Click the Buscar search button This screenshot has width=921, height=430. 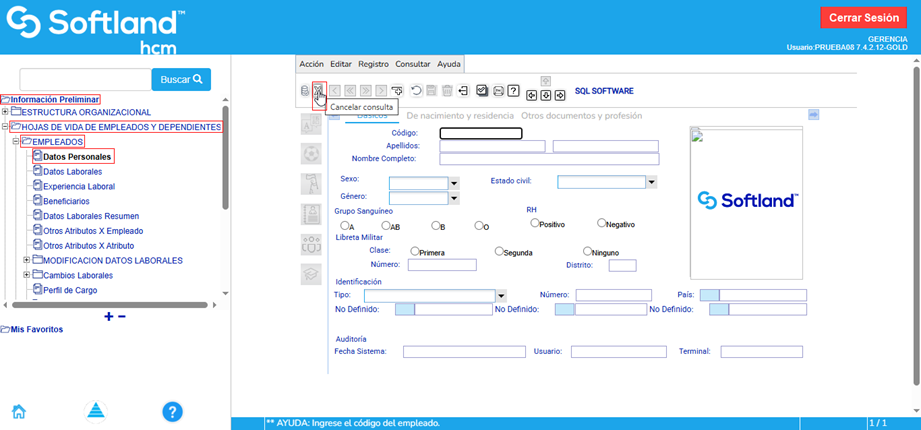181,79
